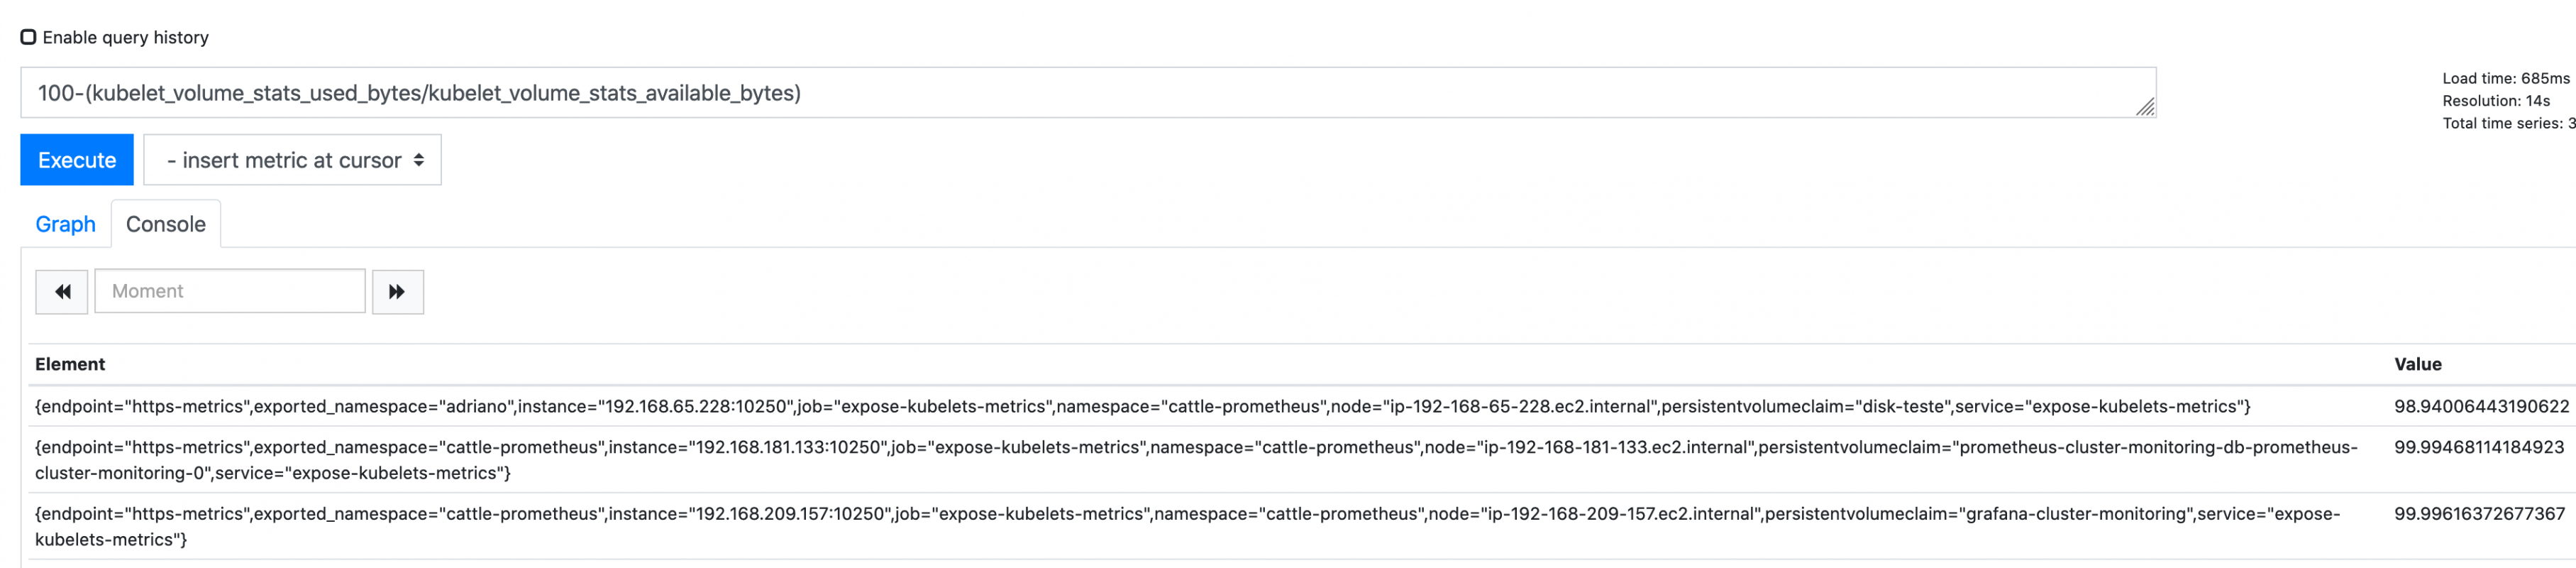Viewport: 2576px width, 568px height.
Task: Switch to the Graph tab
Action: point(65,224)
